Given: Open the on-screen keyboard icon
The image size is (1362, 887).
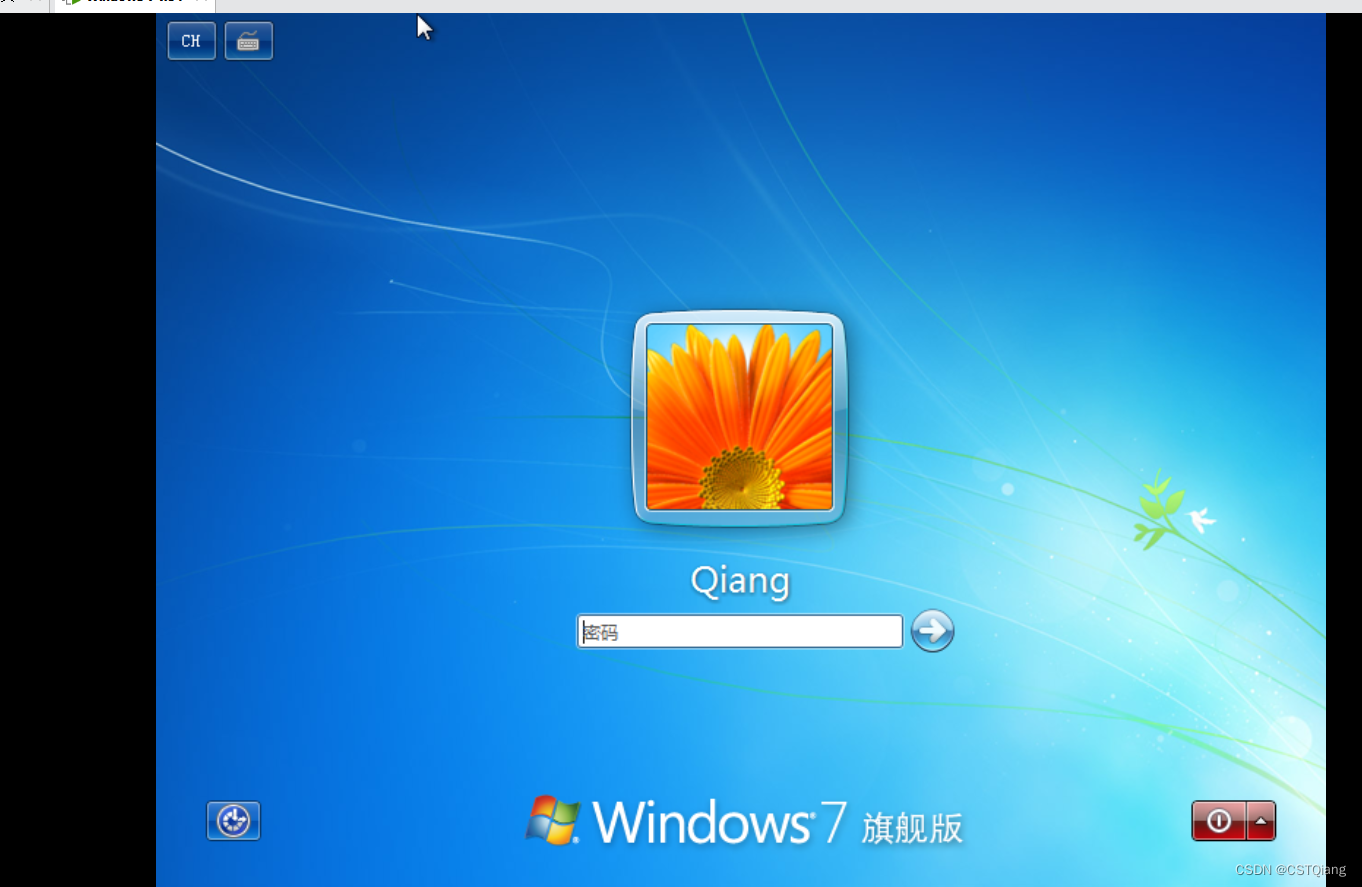Looking at the screenshot, I should 249,41.
